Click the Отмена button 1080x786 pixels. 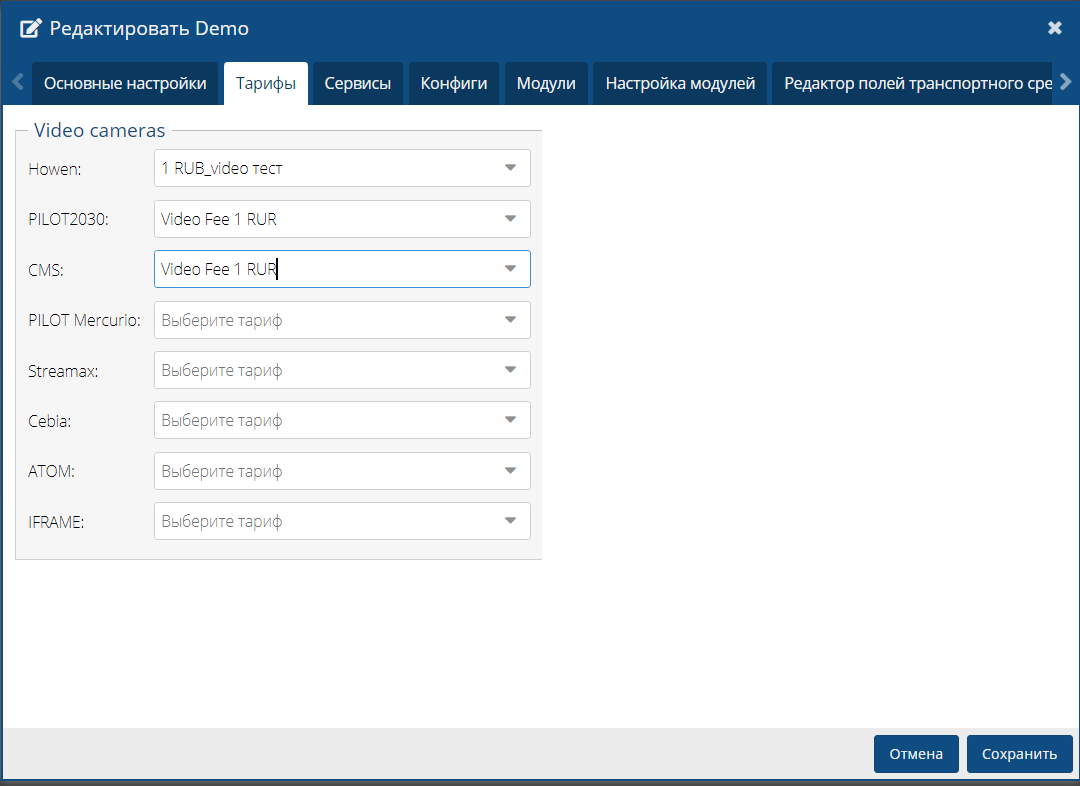coord(916,754)
